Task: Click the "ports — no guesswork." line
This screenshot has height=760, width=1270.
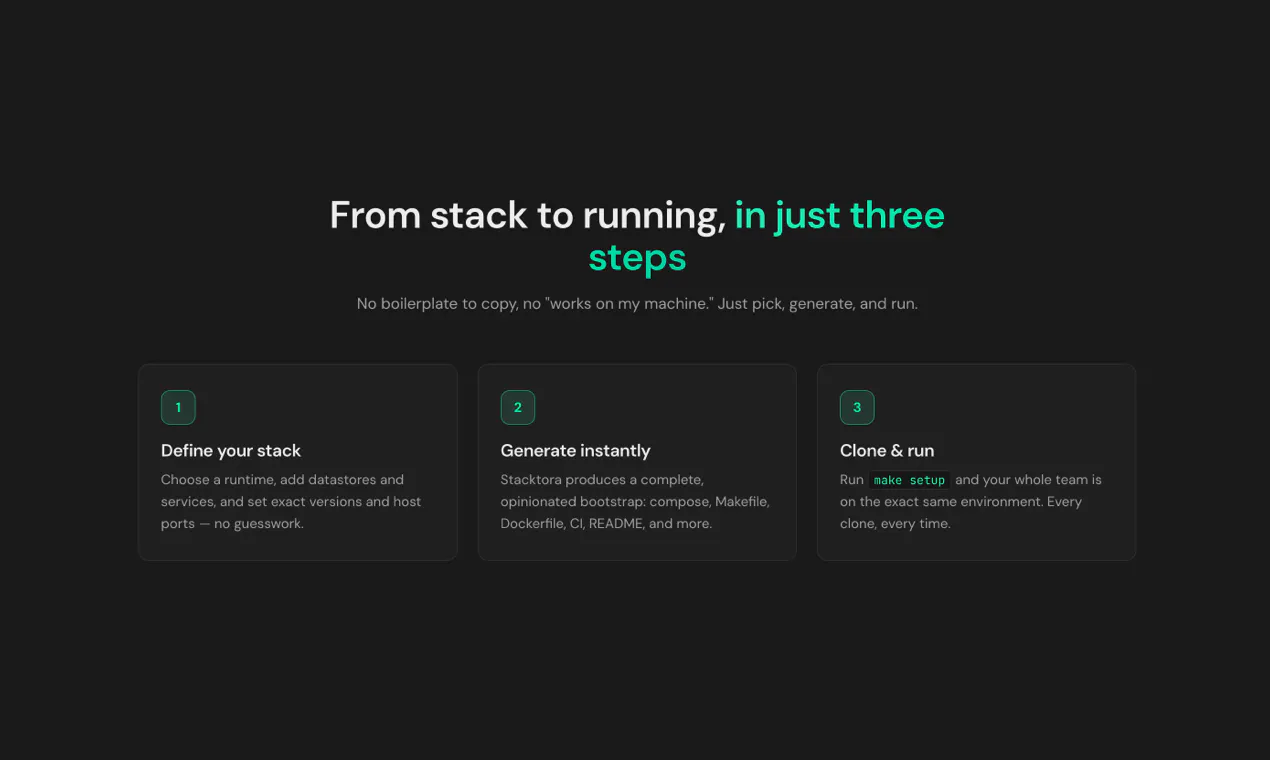Action: pyautogui.click(x=232, y=523)
